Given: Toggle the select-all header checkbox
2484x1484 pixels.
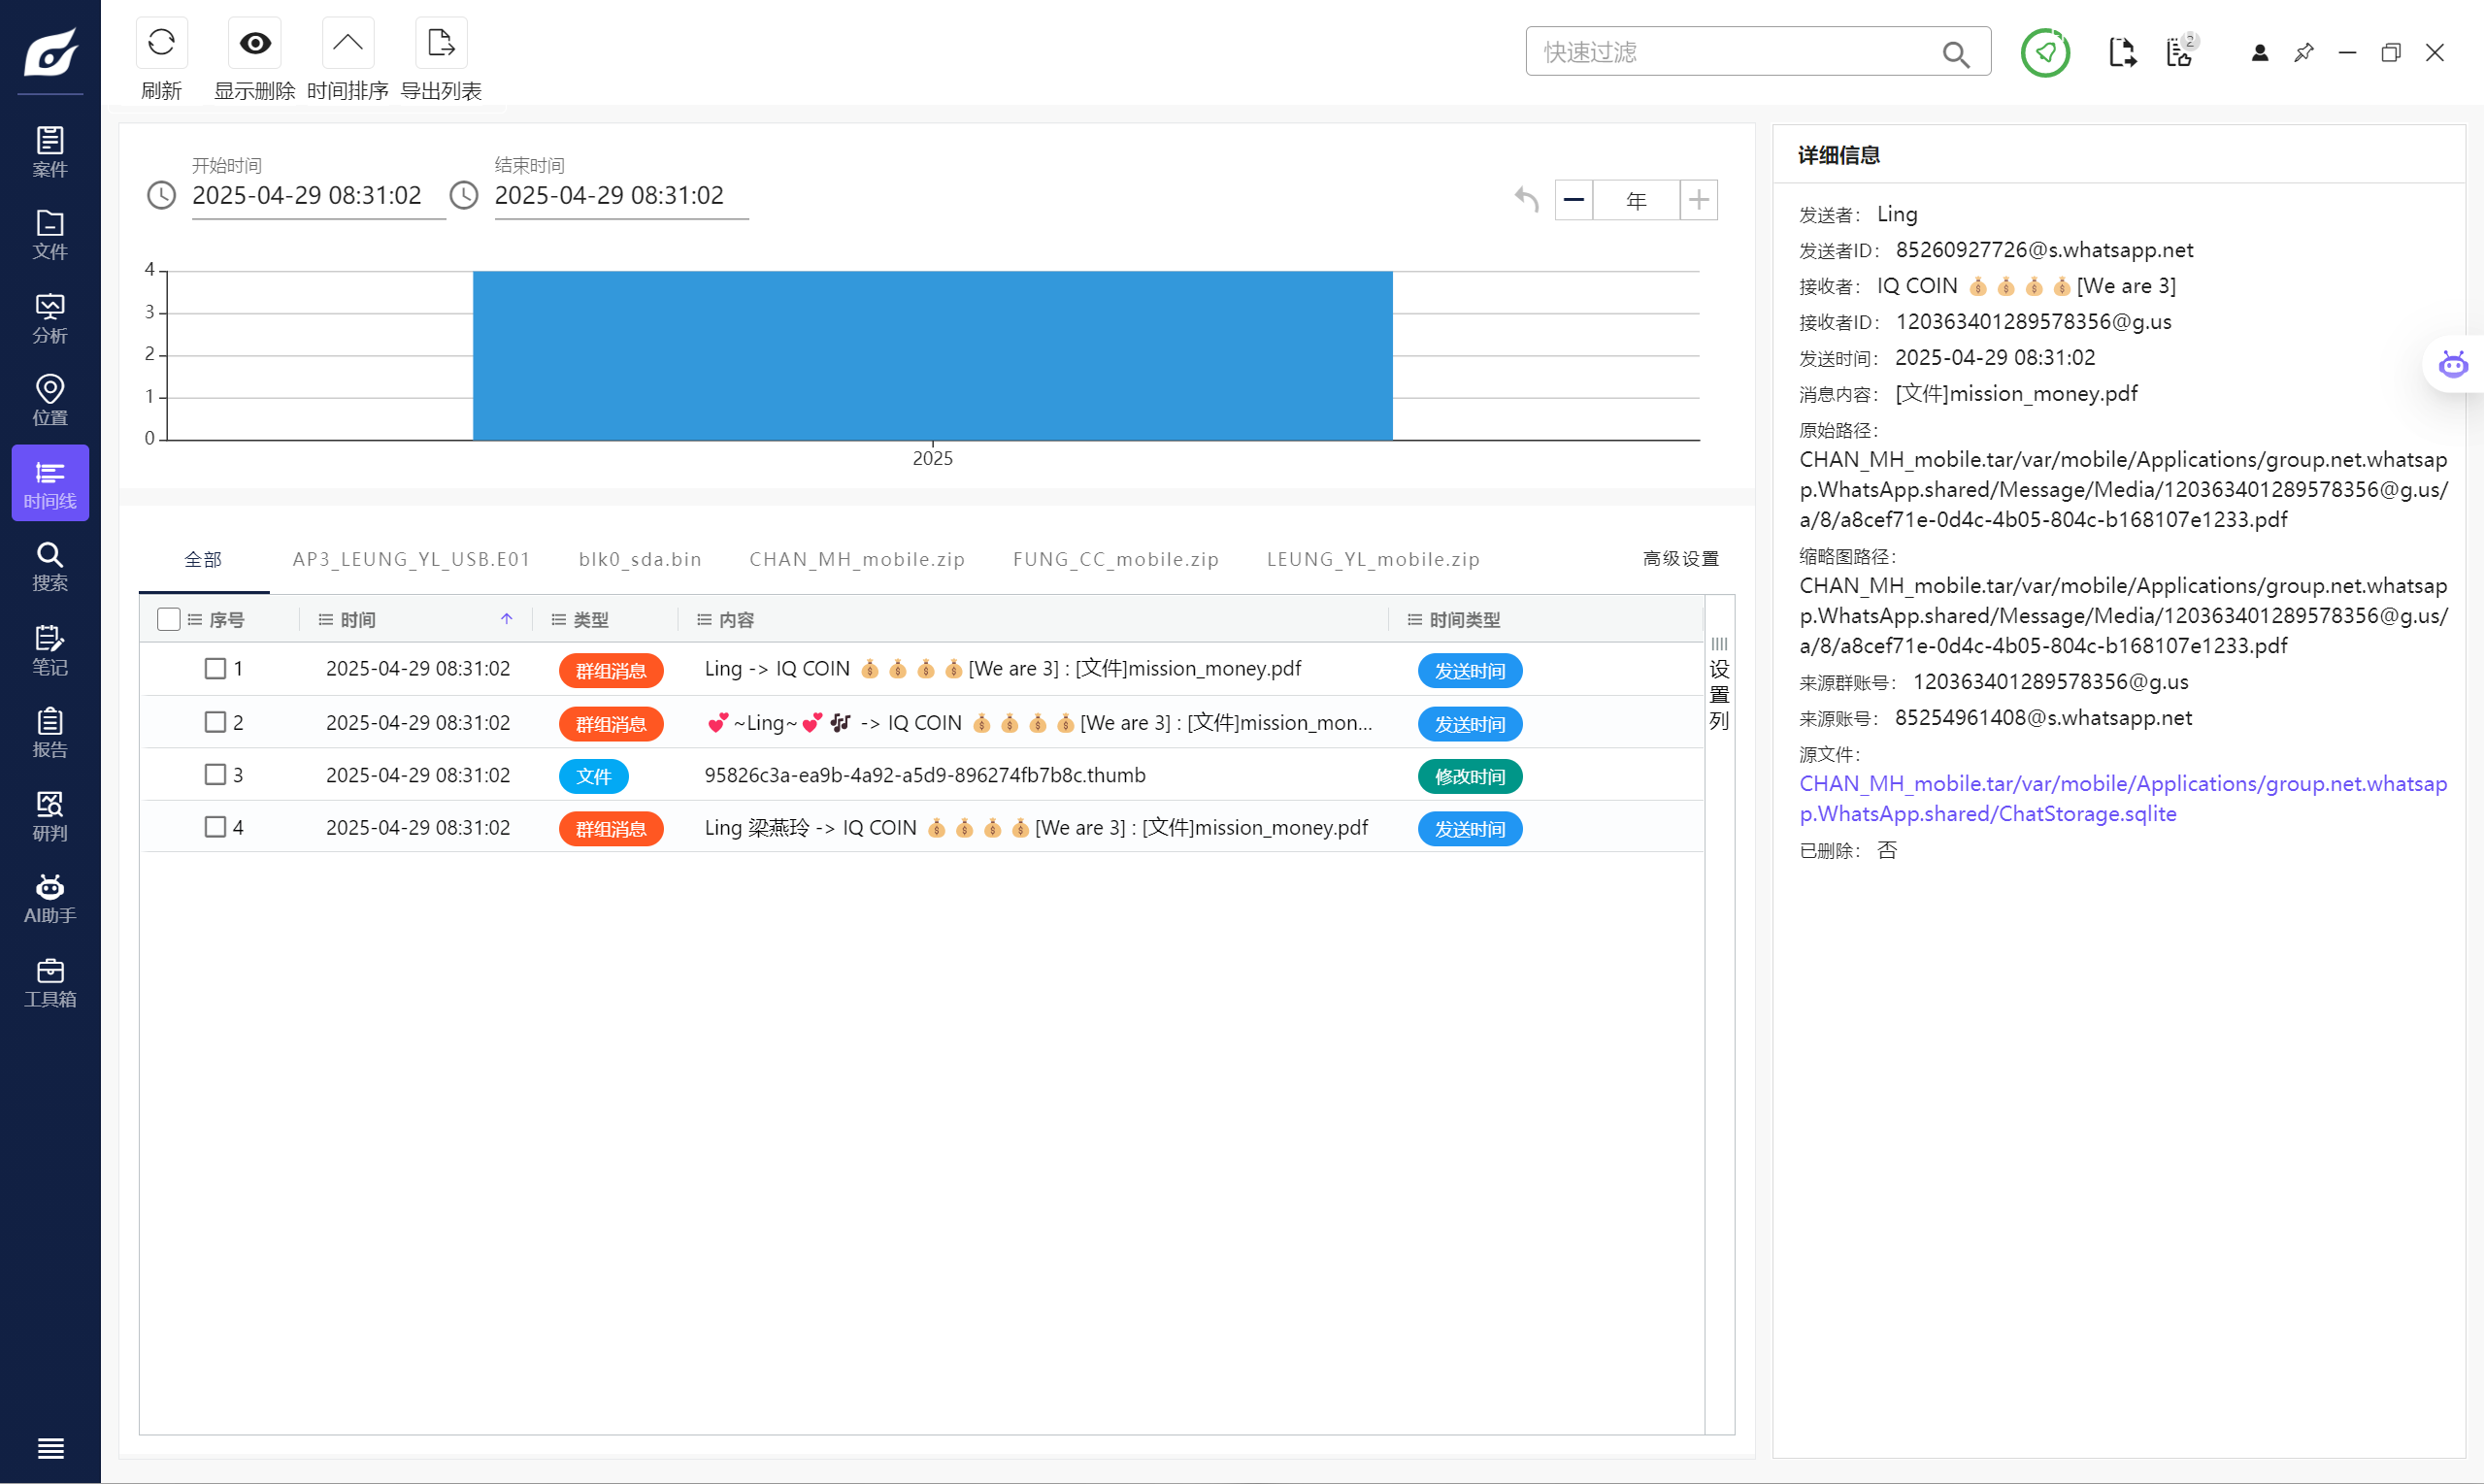Looking at the screenshot, I should click(169, 619).
